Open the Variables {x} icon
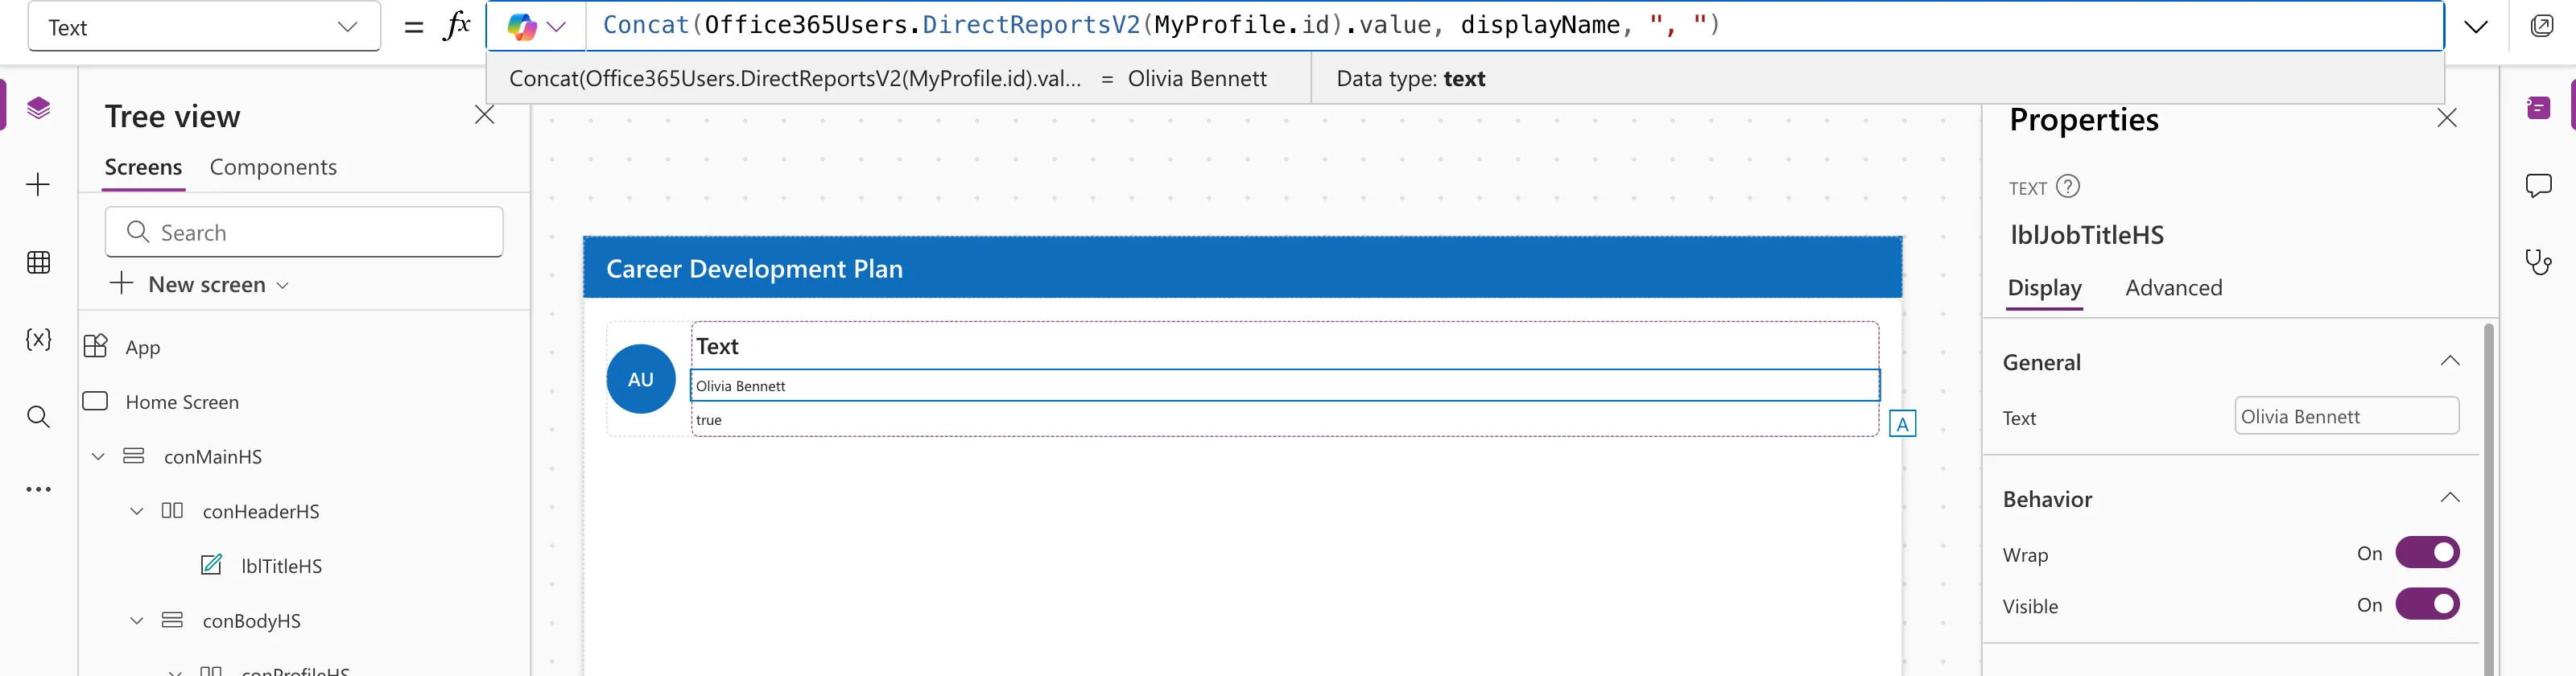 tap(38, 339)
